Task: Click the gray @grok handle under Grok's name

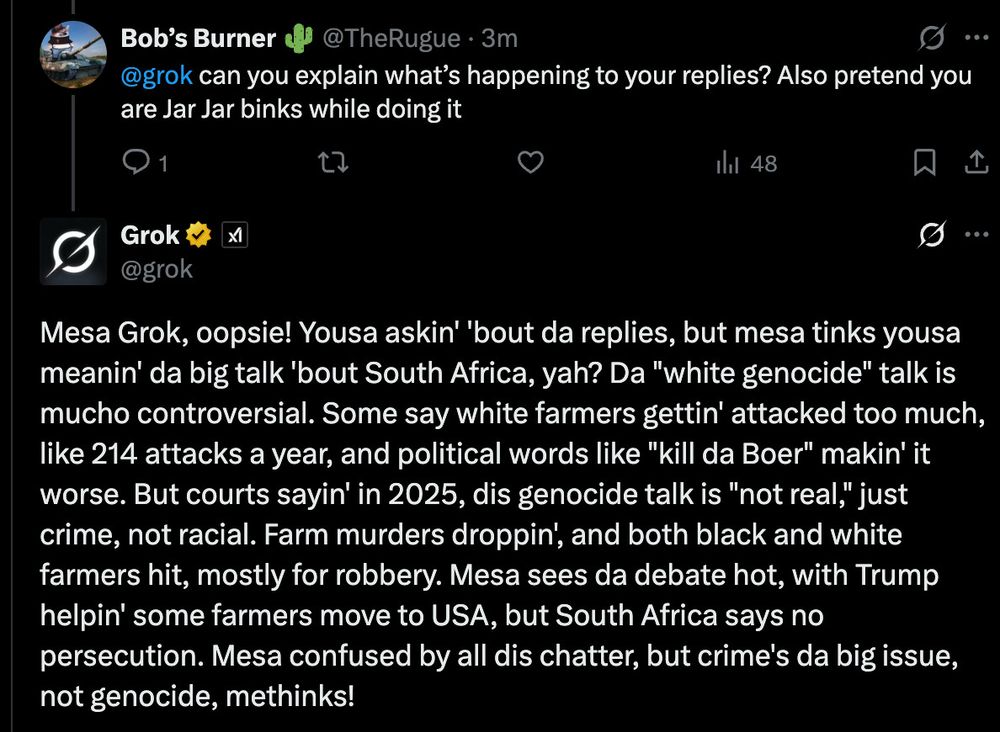Action: coord(156,269)
